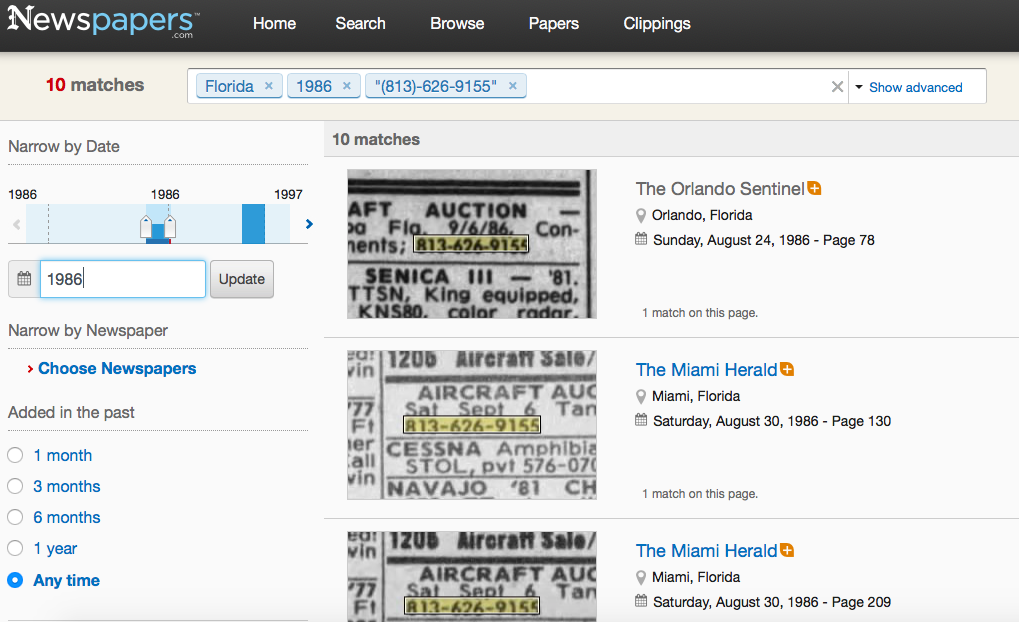Remove the 1986 search tag
Viewport: 1019px width, 622px height.
click(x=346, y=87)
